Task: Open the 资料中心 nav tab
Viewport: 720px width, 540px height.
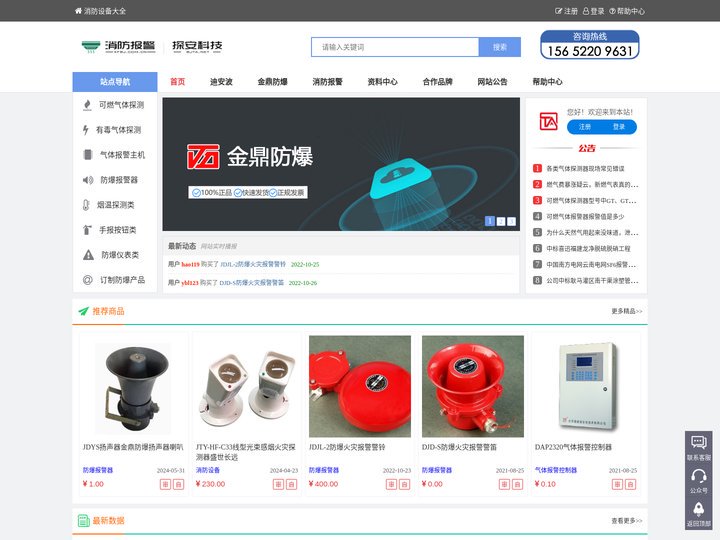Action: click(x=382, y=82)
